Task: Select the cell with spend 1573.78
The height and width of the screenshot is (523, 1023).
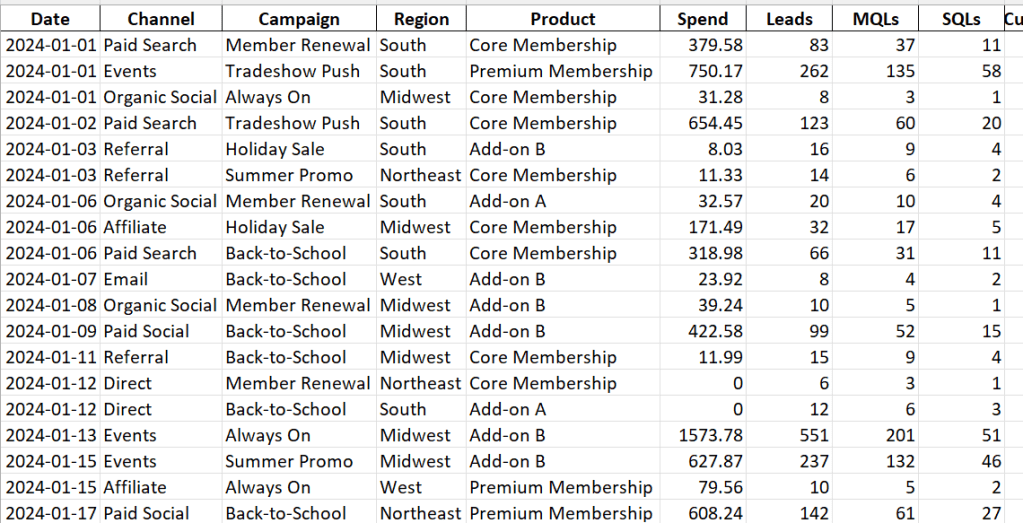Action: (x=703, y=435)
